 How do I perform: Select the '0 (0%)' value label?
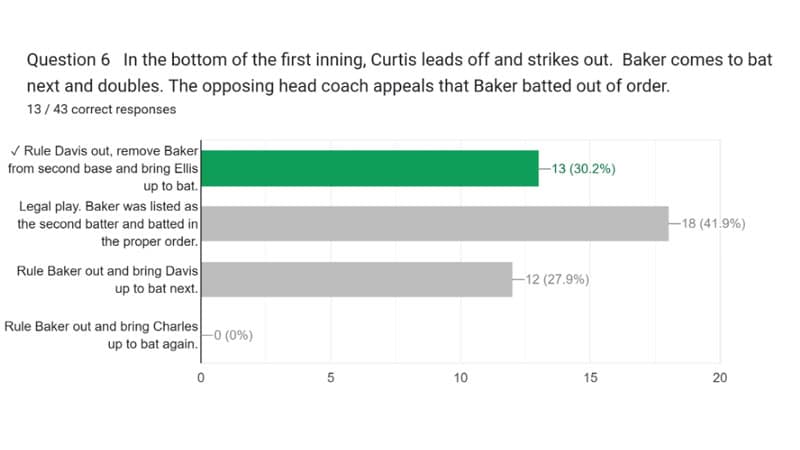(230, 335)
